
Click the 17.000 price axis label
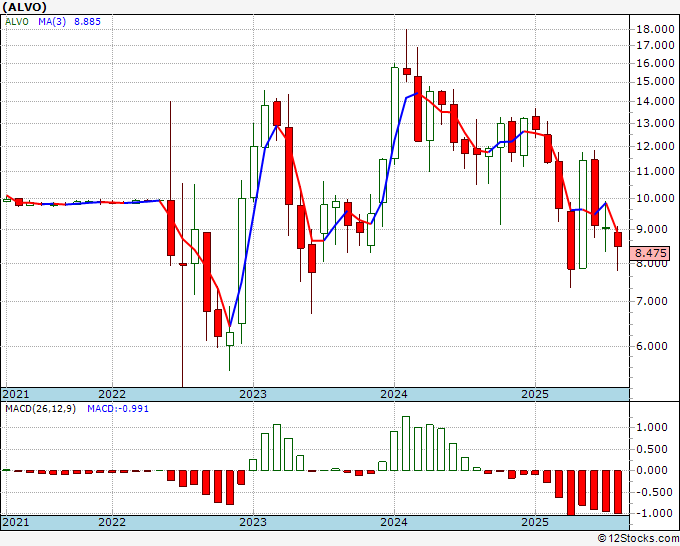tap(655, 45)
